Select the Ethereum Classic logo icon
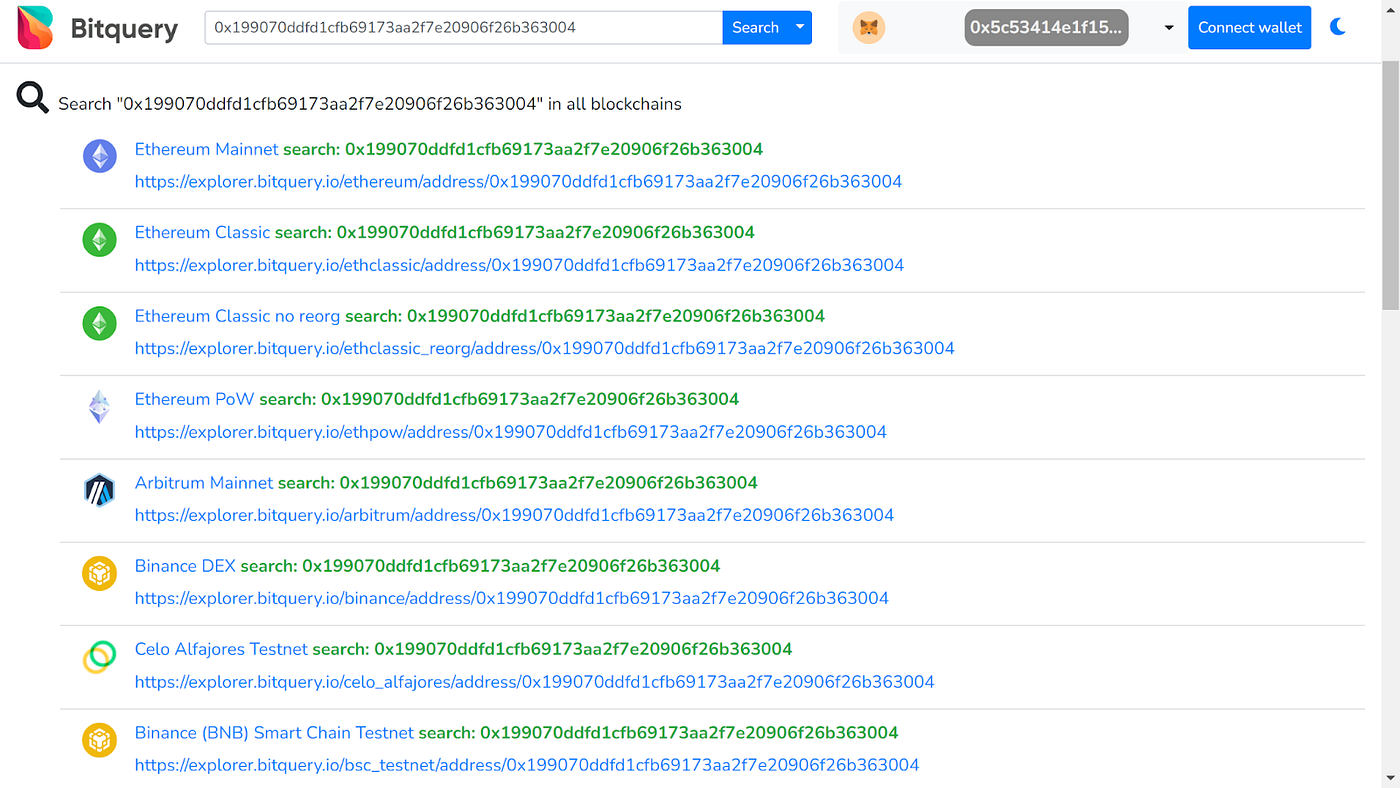 pyautogui.click(x=99, y=240)
